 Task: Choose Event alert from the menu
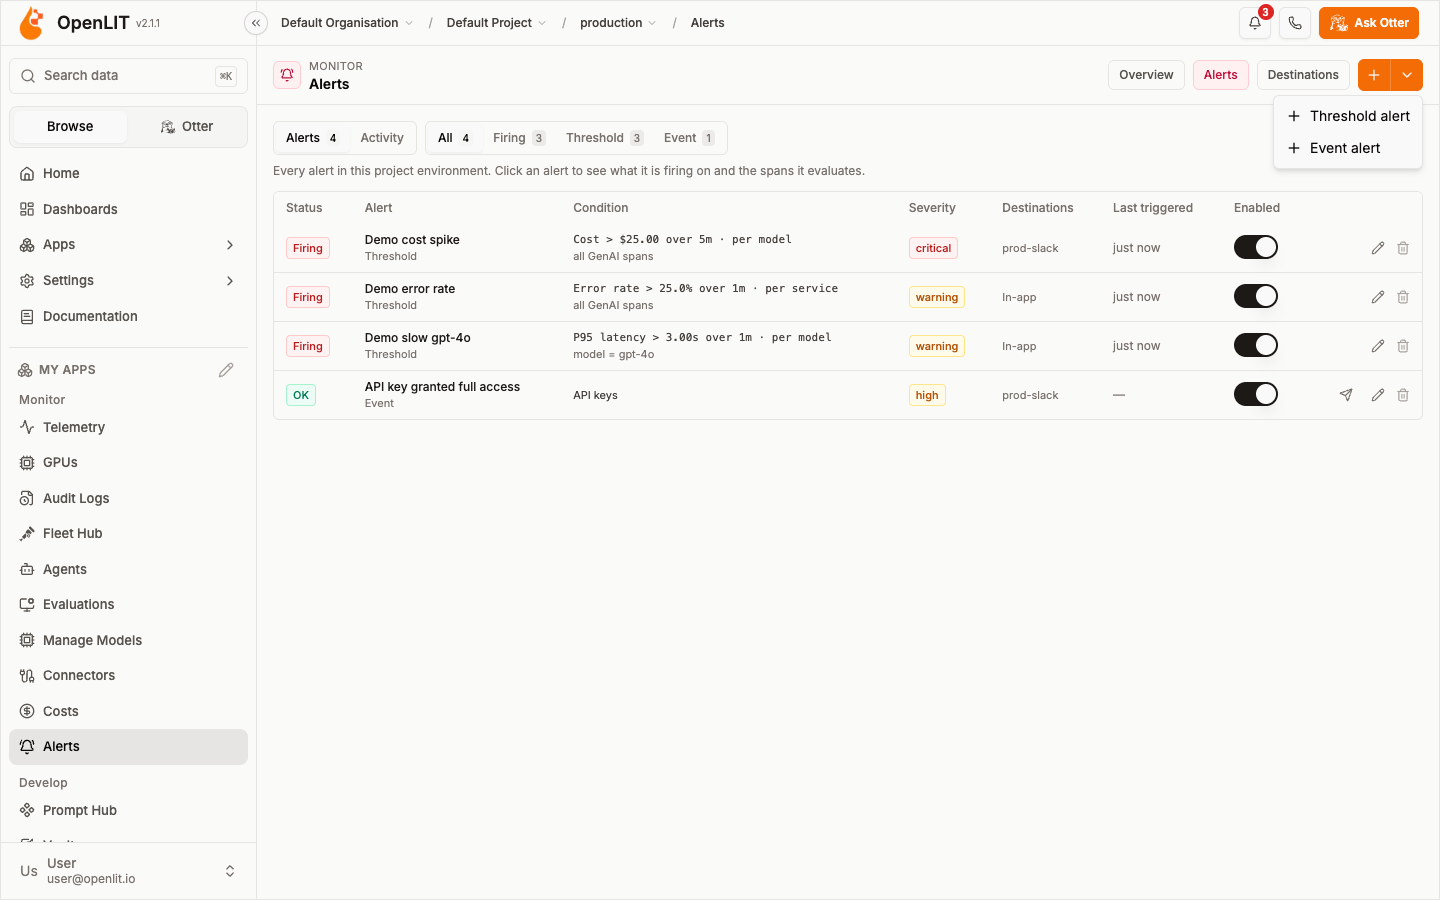coord(1348,148)
